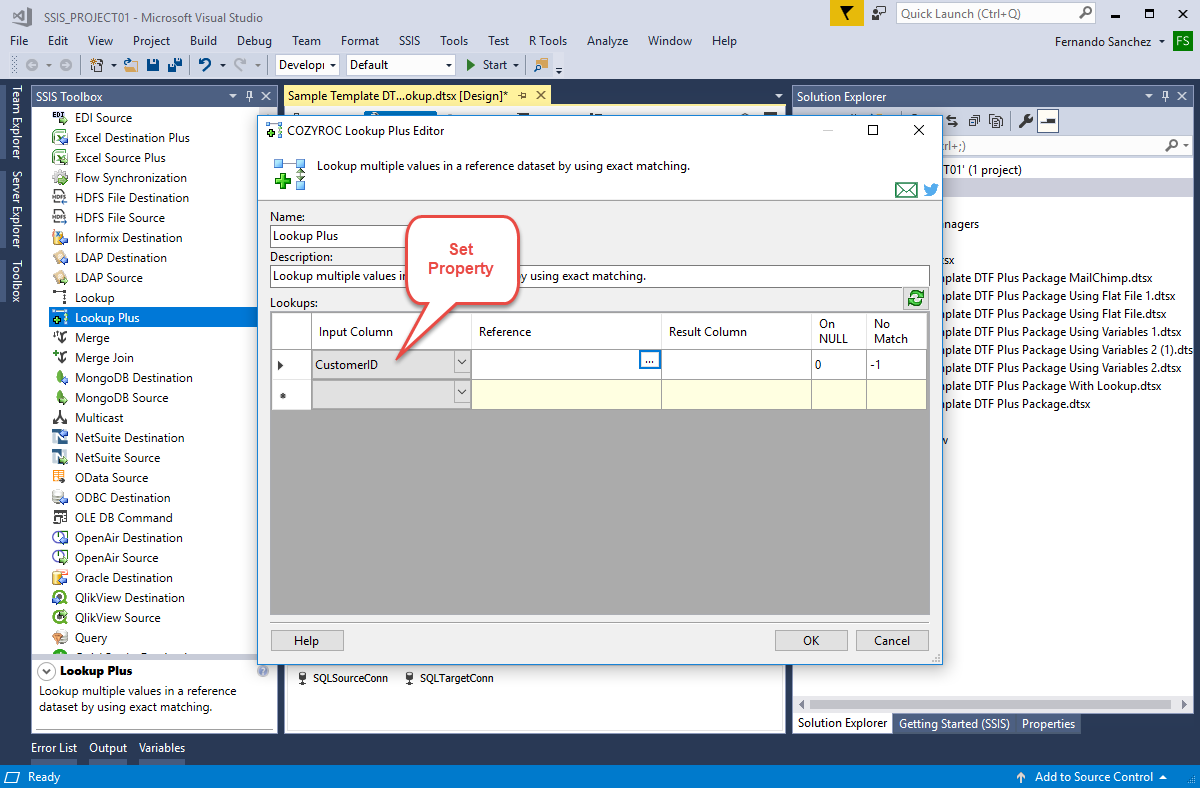Open the Debug menu

(x=254, y=41)
